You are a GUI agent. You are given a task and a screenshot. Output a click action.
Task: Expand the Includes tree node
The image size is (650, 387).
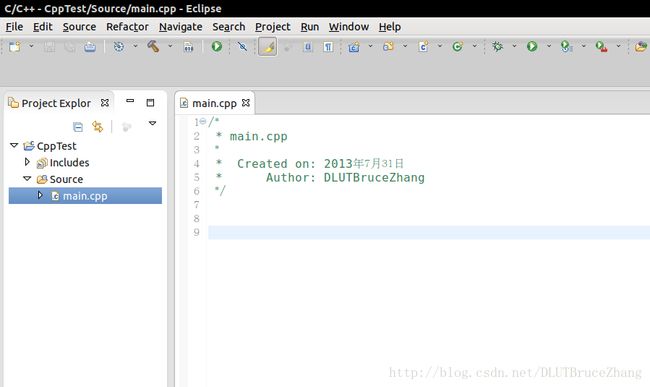(27, 162)
